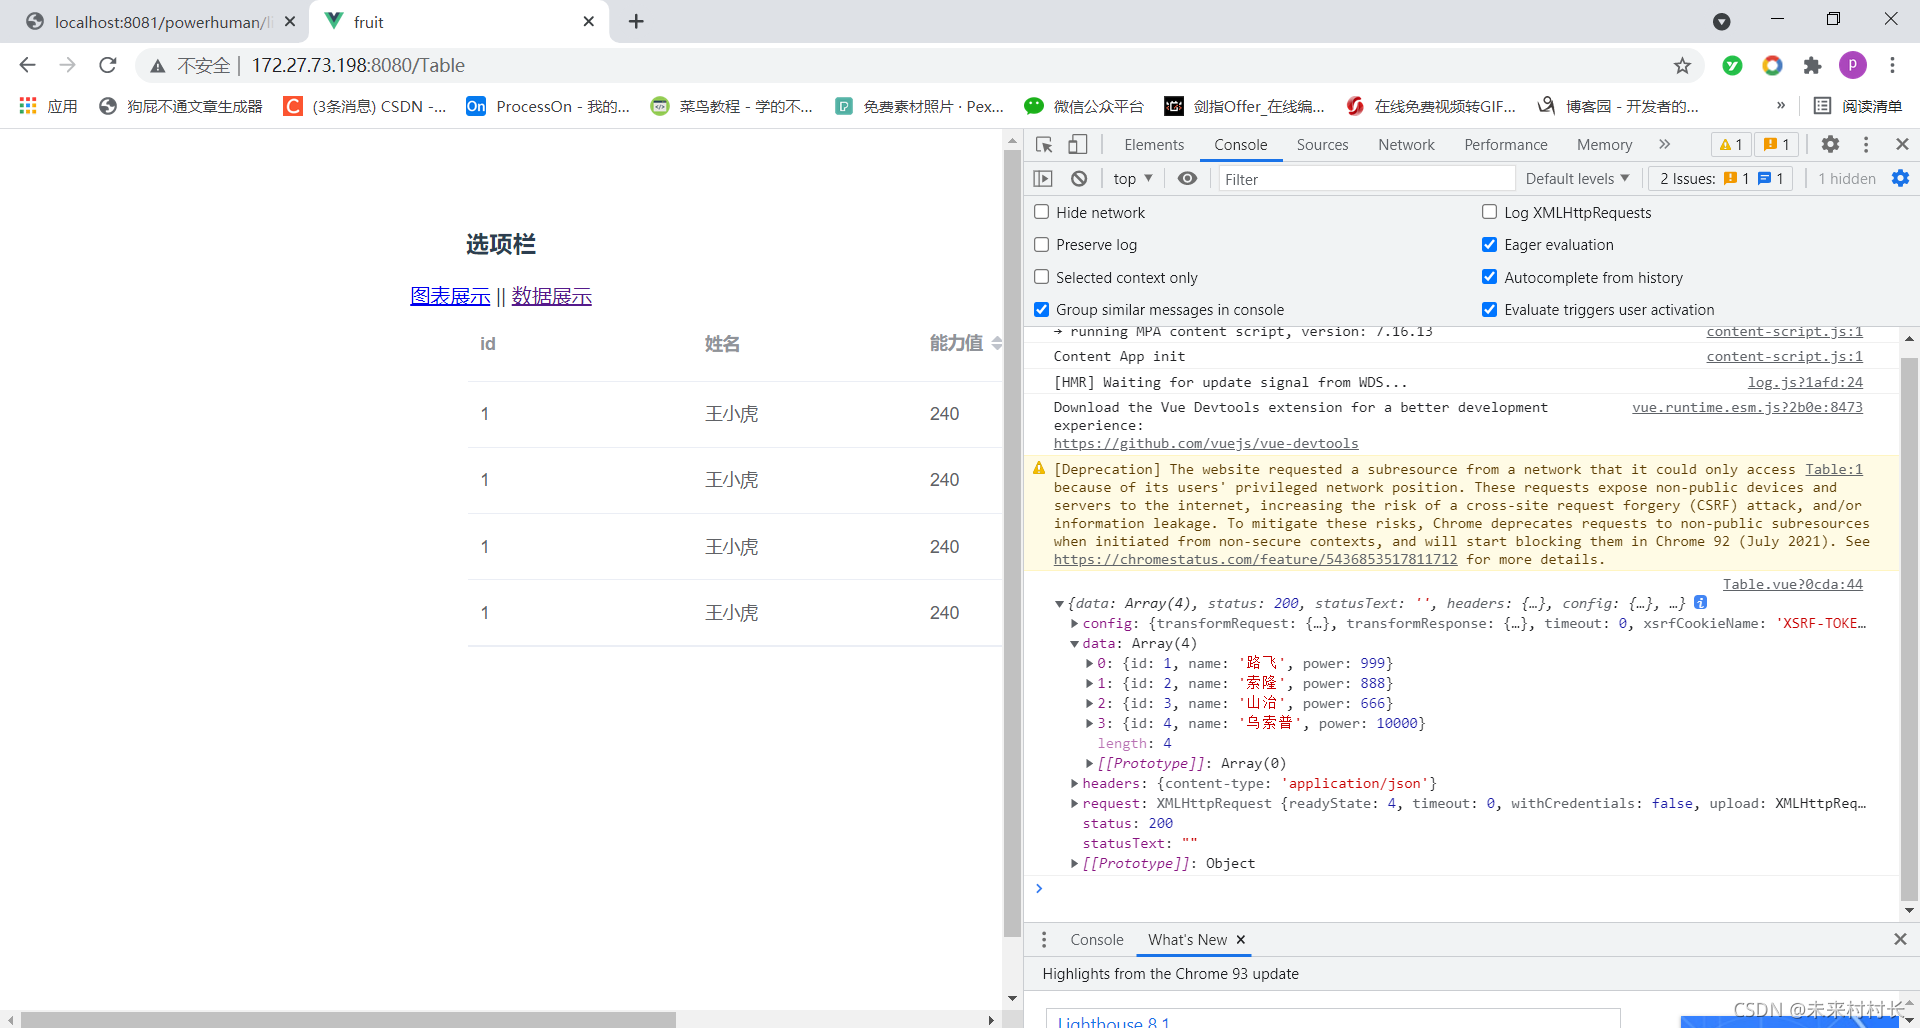Open a new browser tab
The height and width of the screenshot is (1028, 1920).
pos(636,21)
